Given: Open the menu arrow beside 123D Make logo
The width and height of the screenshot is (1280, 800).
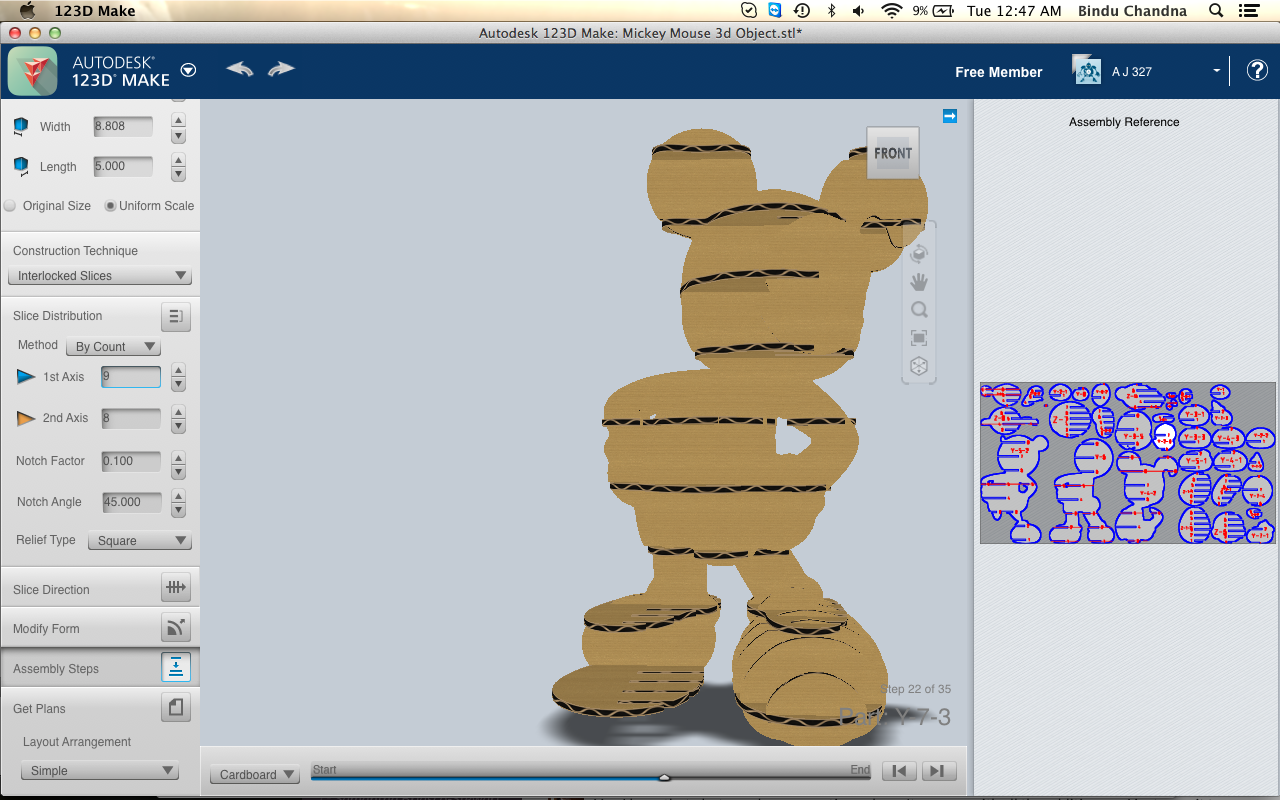Looking at the screenshot, I should pos(188,70).
